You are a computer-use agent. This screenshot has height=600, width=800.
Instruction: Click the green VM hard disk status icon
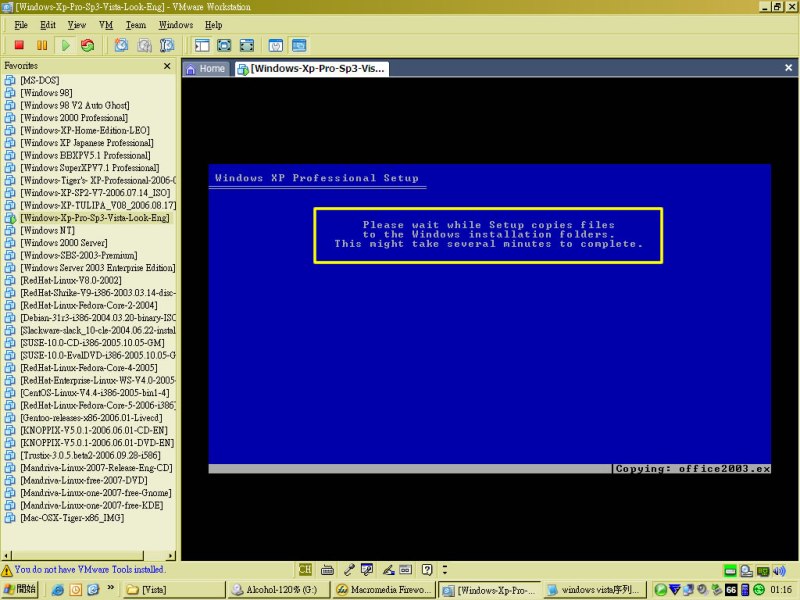click(x=730, y=570)
